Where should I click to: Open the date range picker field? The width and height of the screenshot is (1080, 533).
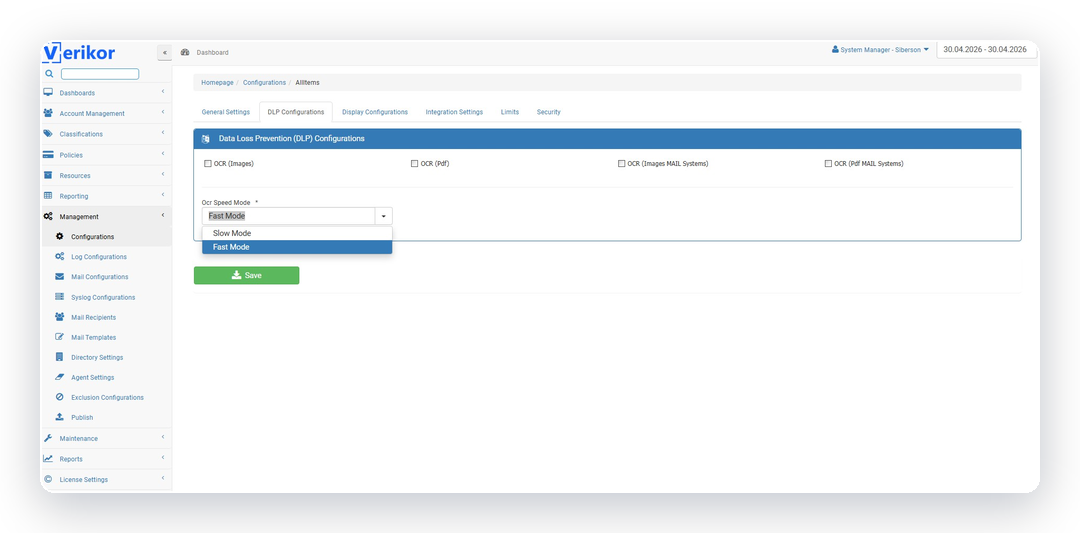(x=985, y=50)
